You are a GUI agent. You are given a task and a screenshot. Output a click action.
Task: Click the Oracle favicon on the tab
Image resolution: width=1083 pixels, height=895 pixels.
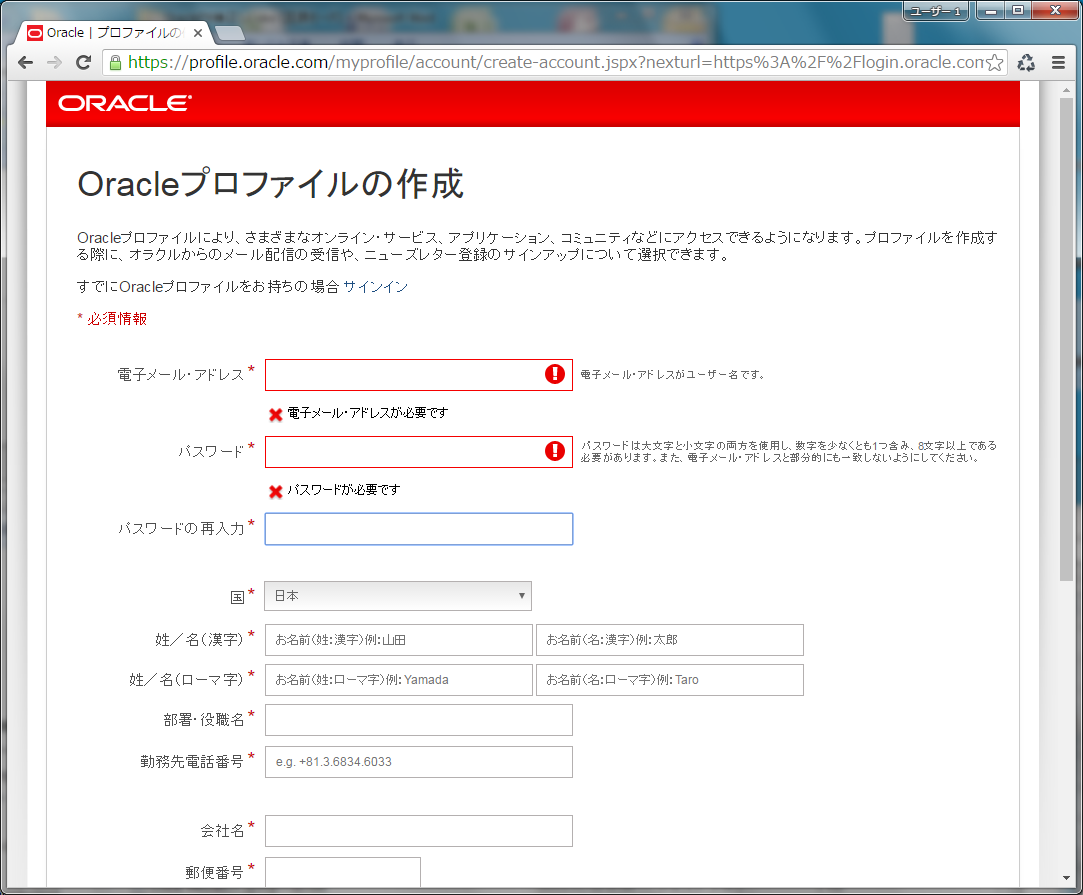click(x=35, y=33)
